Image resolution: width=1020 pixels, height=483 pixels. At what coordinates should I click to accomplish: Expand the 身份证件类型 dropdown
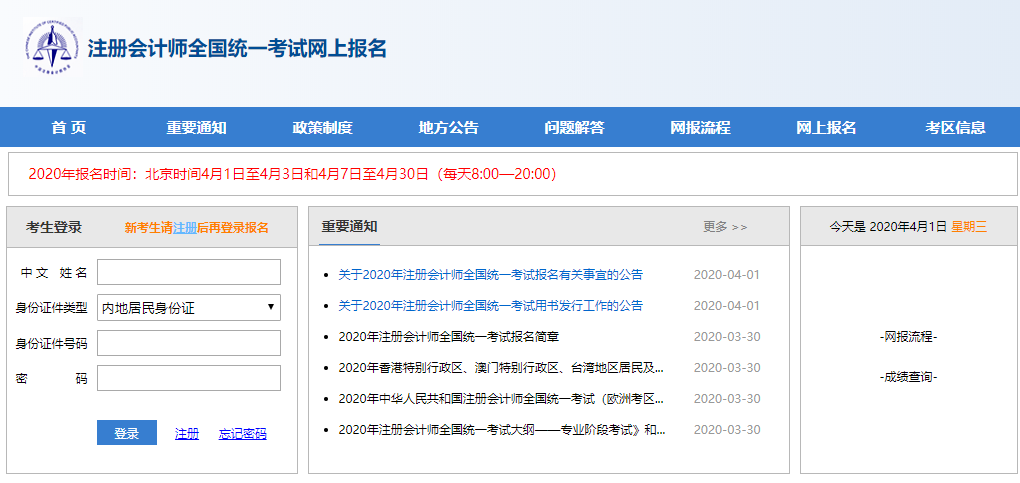coord(189,308)
